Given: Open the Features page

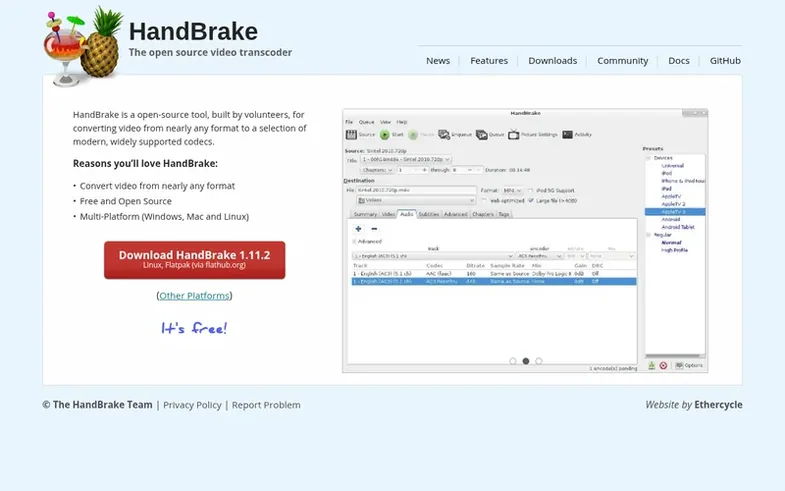Looking at the screenshot, I should point(489,61).
